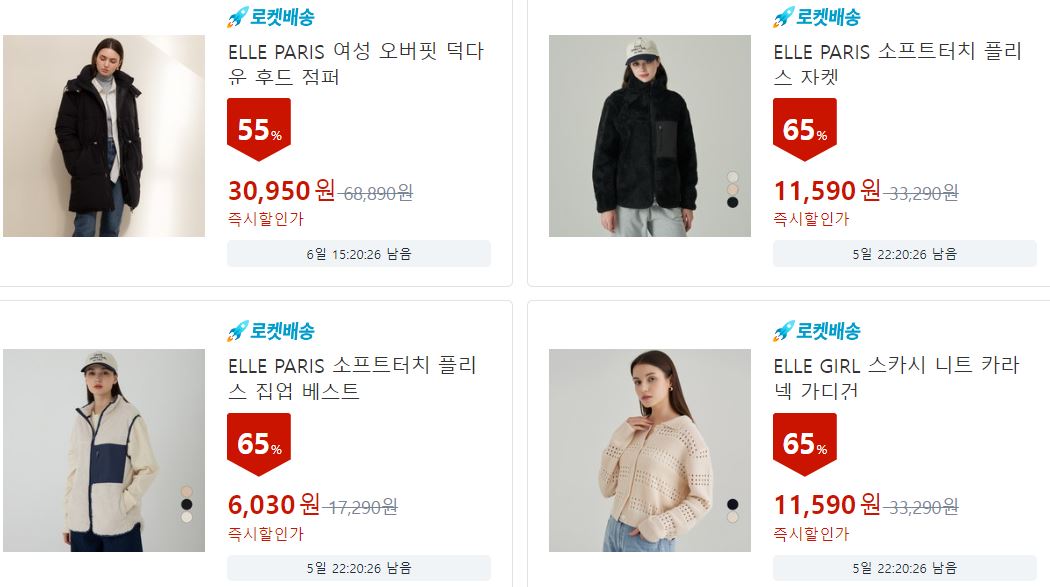Screen dimensions: 1050x587
Task: Click the 65% discount badge on zip-up vest
Action: click(259, 444)
